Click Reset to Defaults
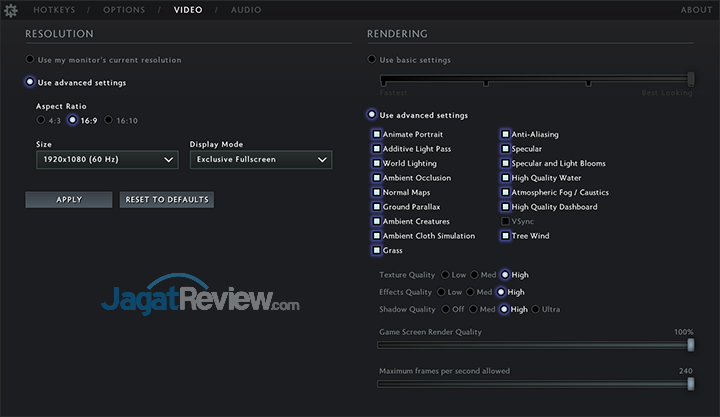 (x=166, y=199)
